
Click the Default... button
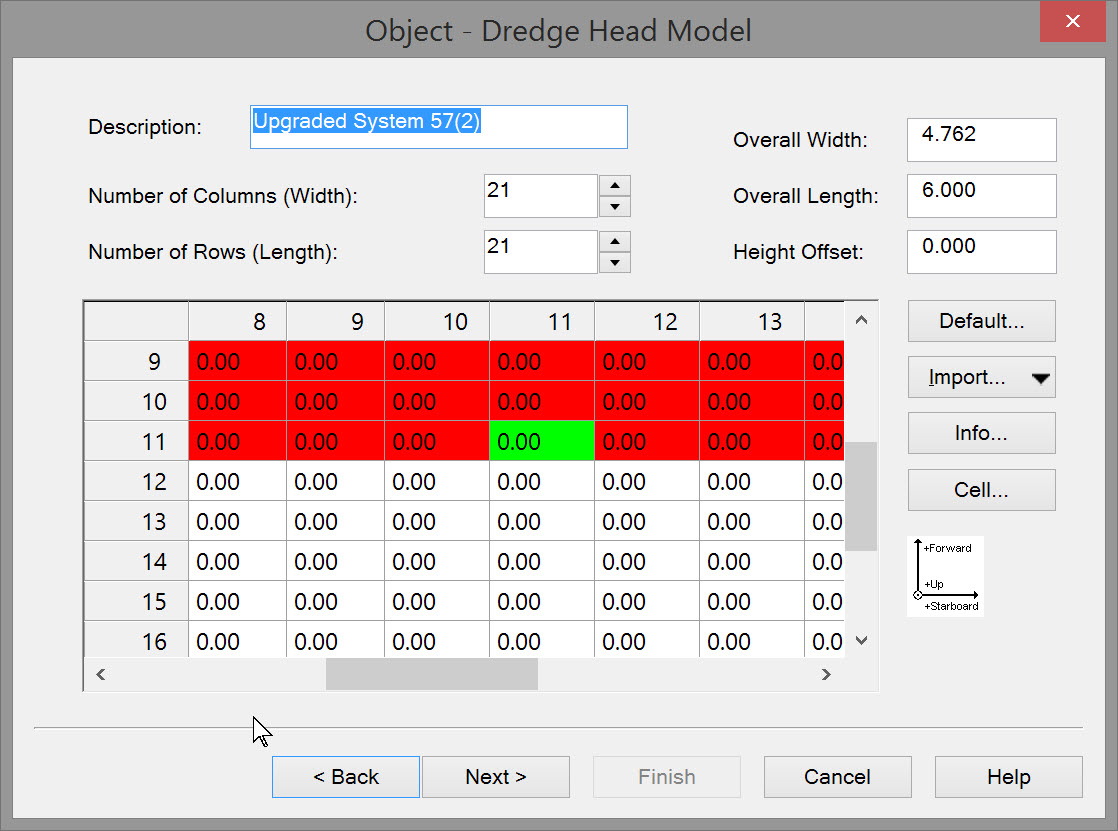point(981,322)
